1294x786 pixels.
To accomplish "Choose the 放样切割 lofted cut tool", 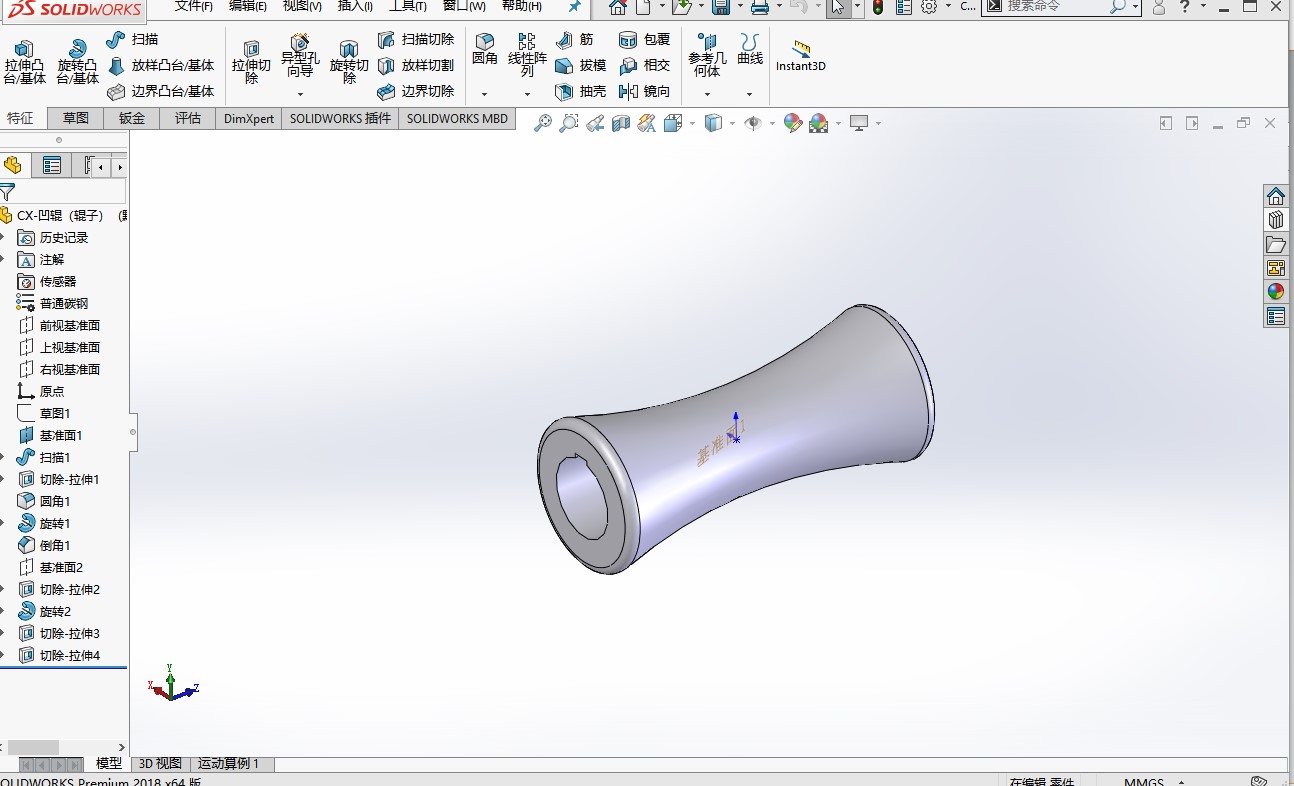I will tap(415, 65).
